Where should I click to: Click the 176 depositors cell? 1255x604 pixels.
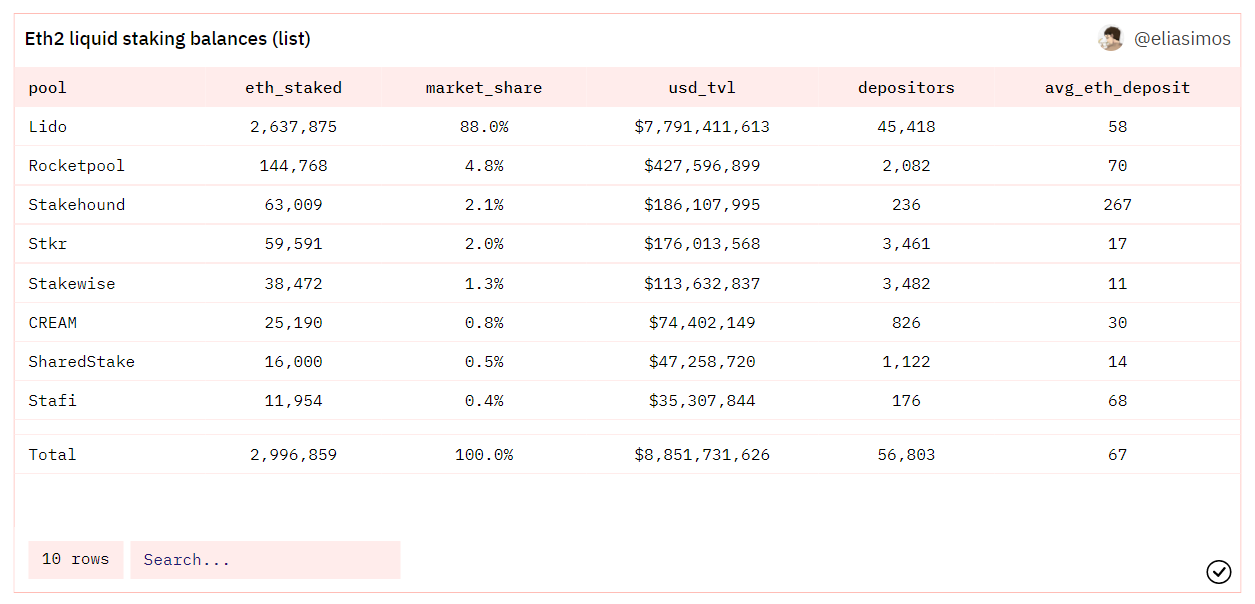click(906, 401)
